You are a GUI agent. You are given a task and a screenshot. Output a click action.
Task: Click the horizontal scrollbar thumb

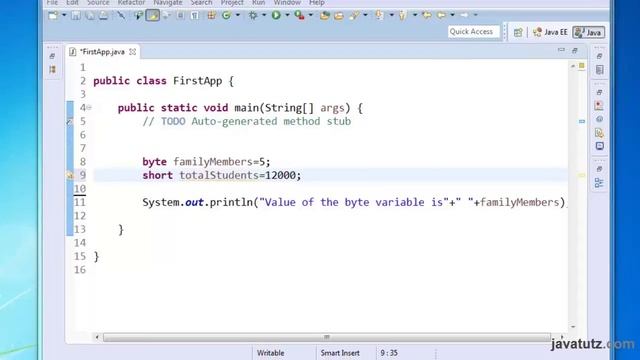(x=327, y=337)
